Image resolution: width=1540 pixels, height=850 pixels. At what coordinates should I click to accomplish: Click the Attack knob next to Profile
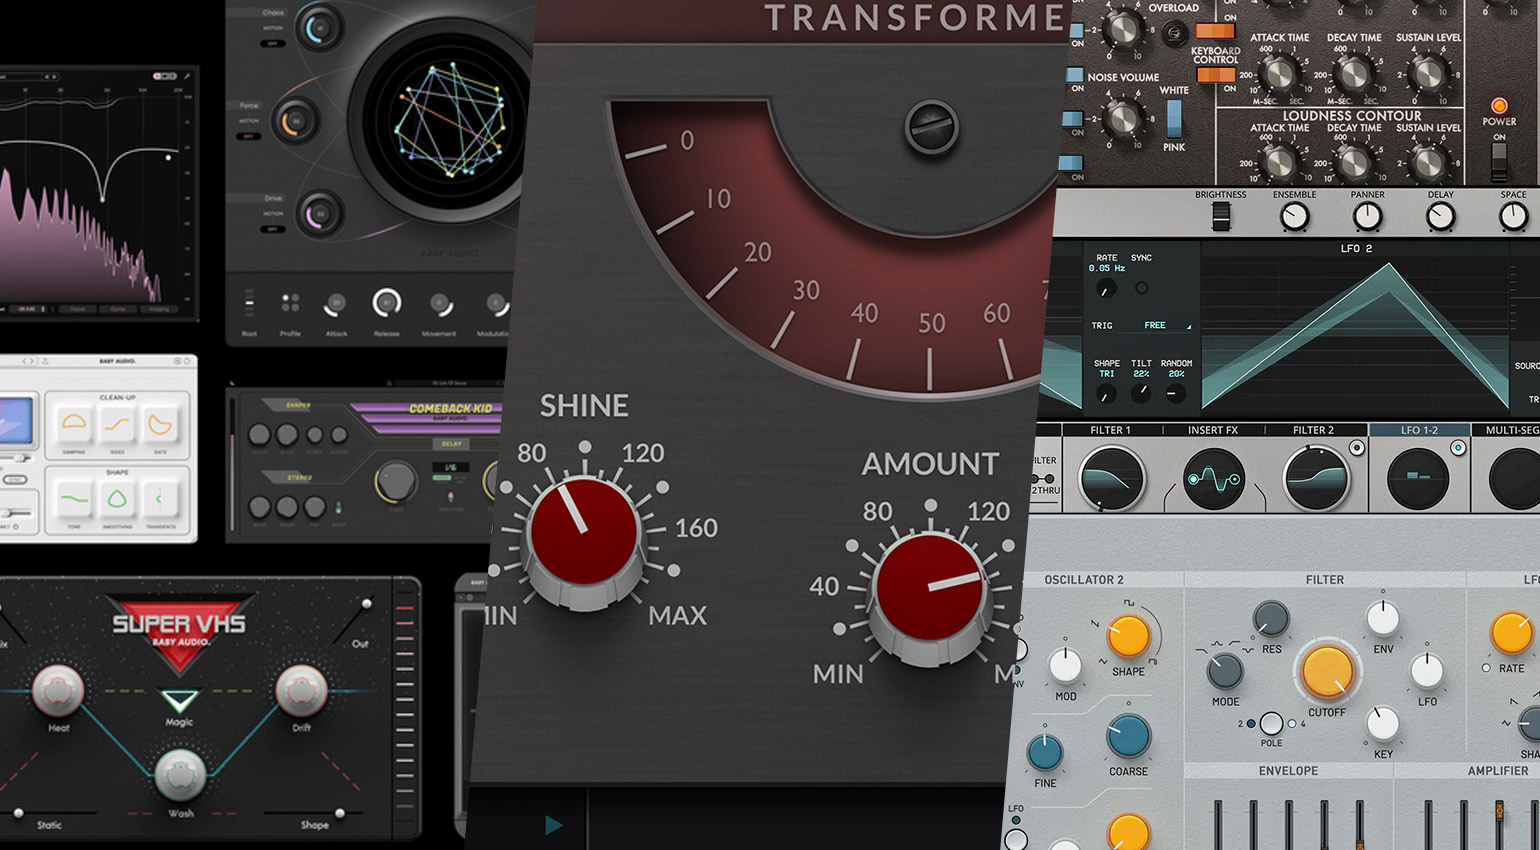[x=336, y=303]
